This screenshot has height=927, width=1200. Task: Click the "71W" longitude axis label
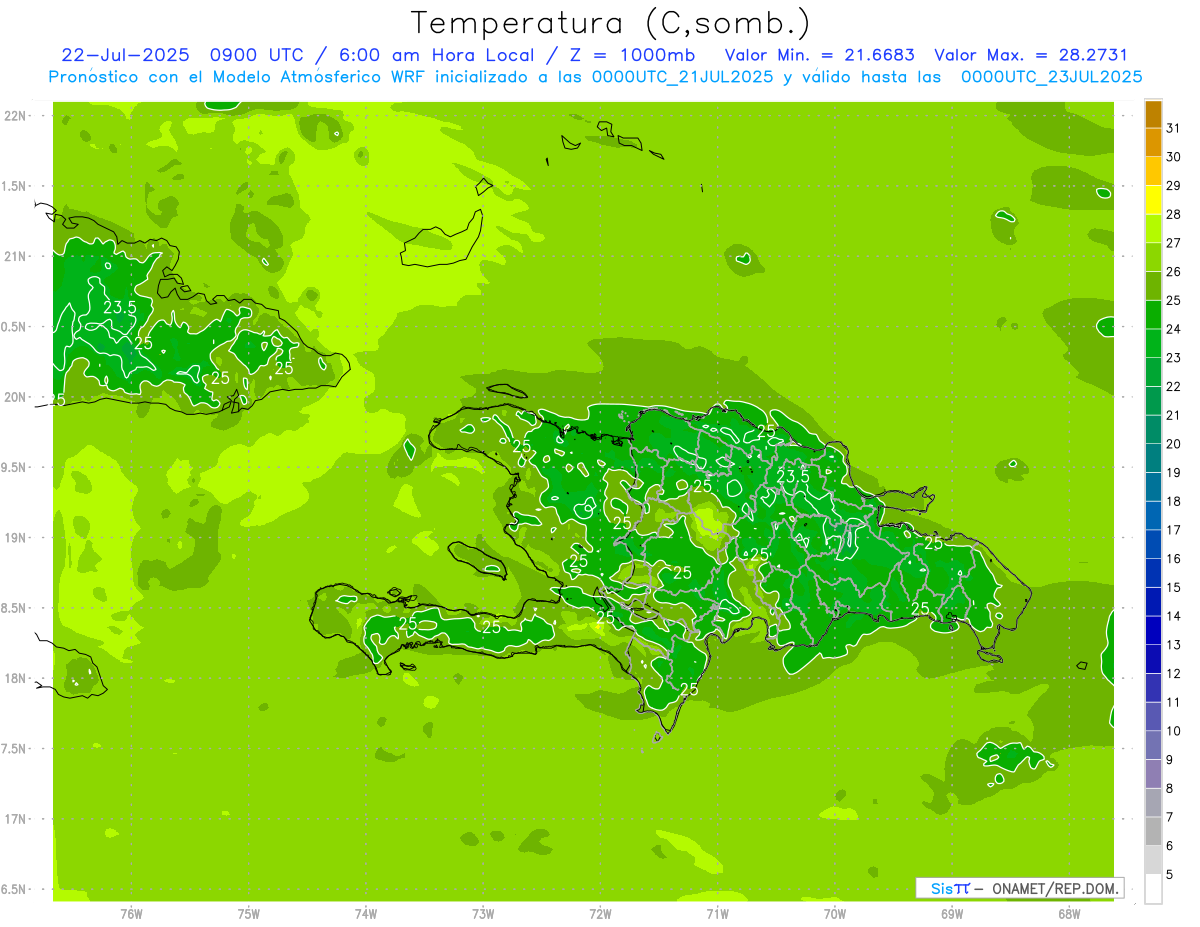[717, 913]
